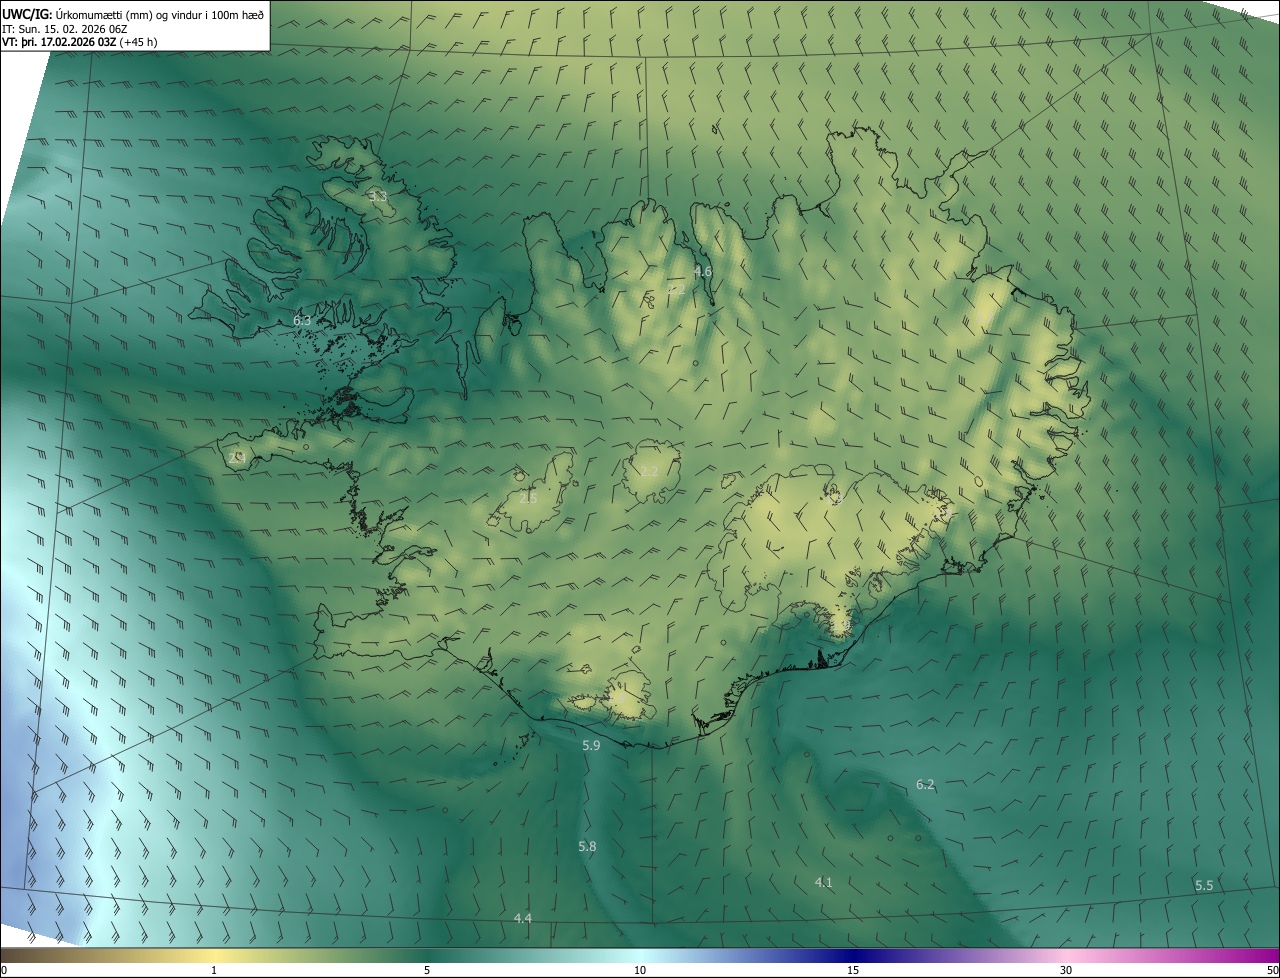Click the 2.4 value on the western peninsula
Viewport: 1280px width, 978px height.
coord(236,458)
